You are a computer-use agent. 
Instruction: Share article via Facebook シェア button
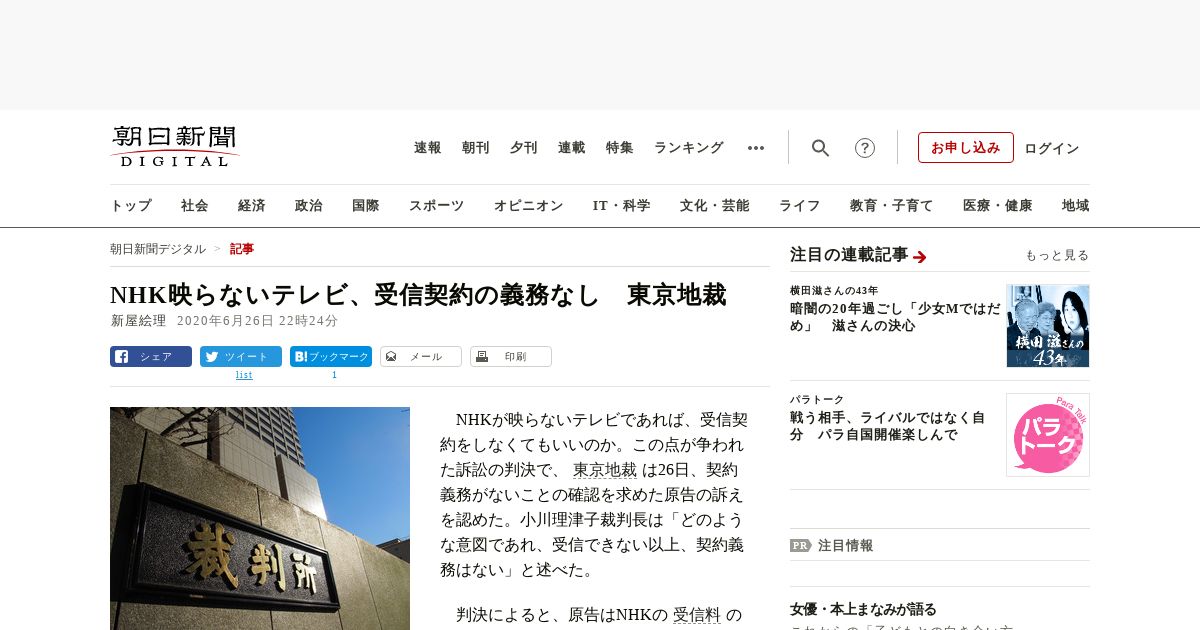click(x=151, y=356)
